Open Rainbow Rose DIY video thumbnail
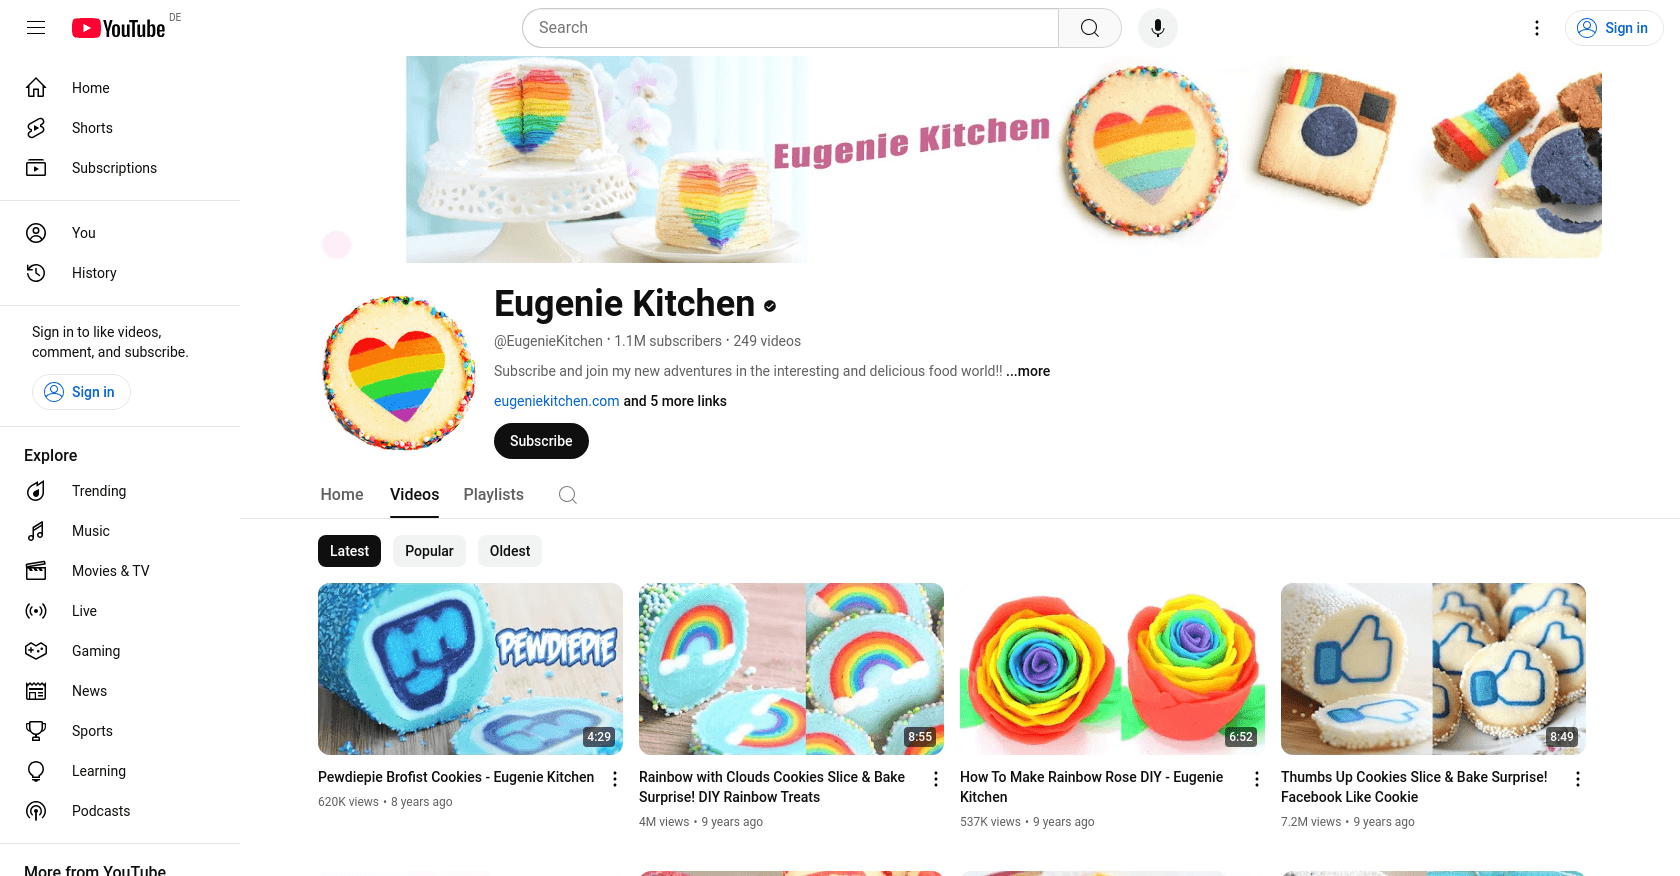Screen dimensions: 1680x876 pyautogui.click(x=1112, y=669)
